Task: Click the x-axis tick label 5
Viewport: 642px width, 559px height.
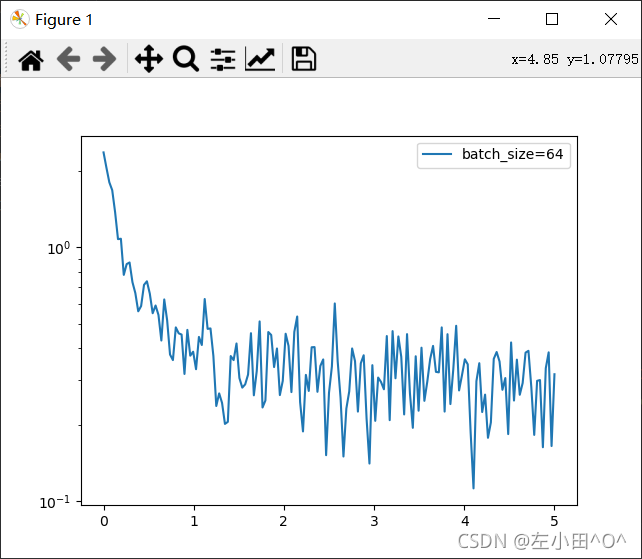Action: pos(554,521)
